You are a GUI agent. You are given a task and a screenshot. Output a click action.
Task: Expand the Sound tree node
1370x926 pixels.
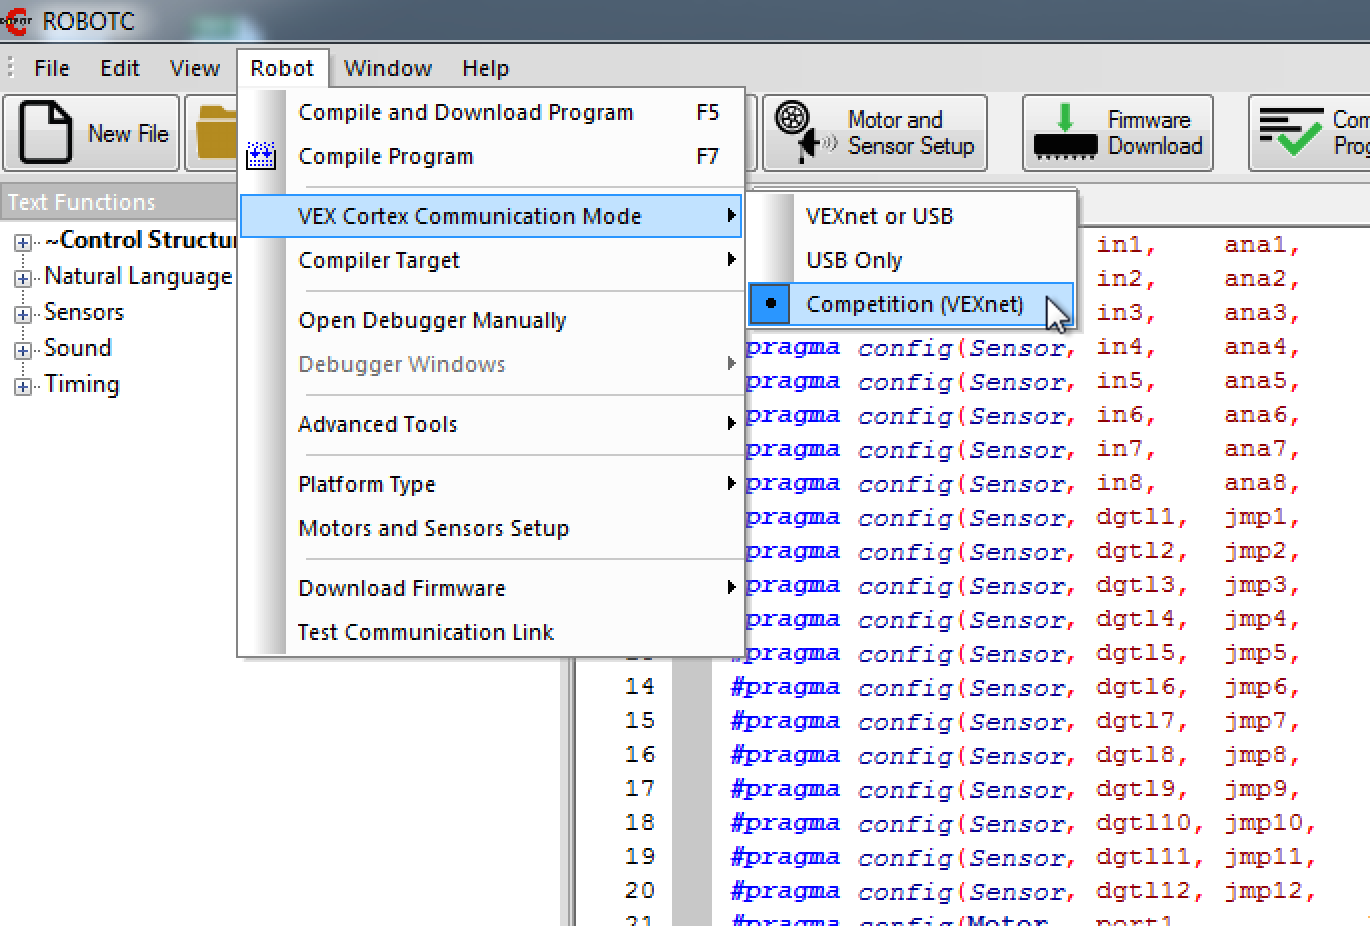[x=22, y=350]
